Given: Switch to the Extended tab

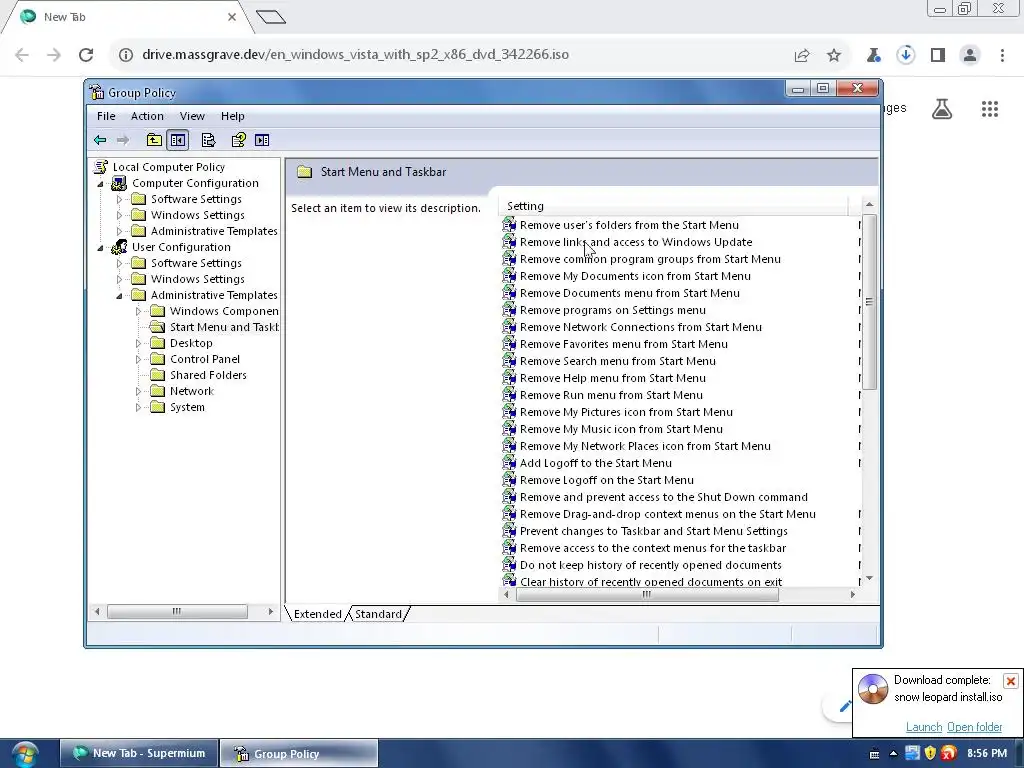Looking at the screenshot, I should (x=317, y=614).
